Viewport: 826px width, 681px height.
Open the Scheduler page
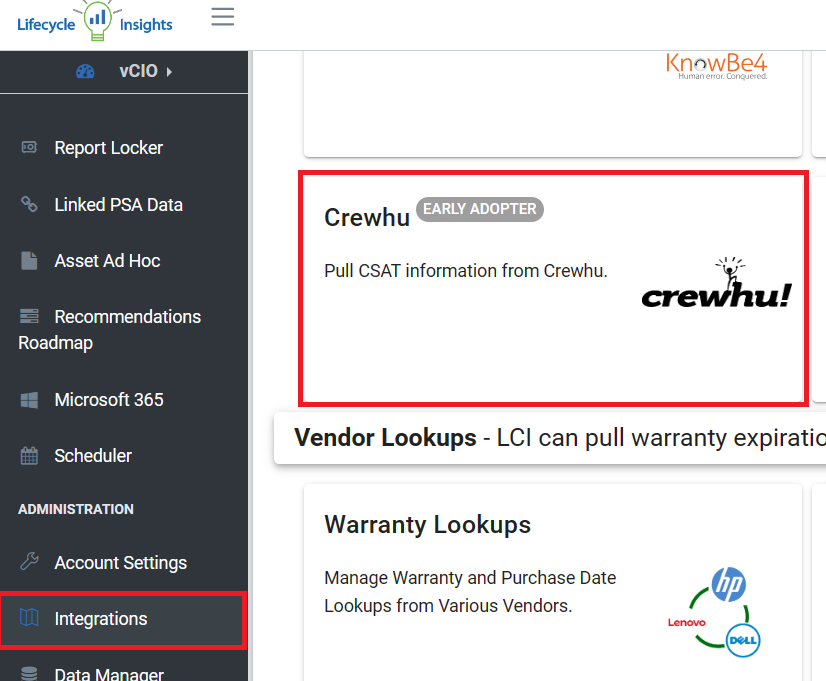coord(93,456)
